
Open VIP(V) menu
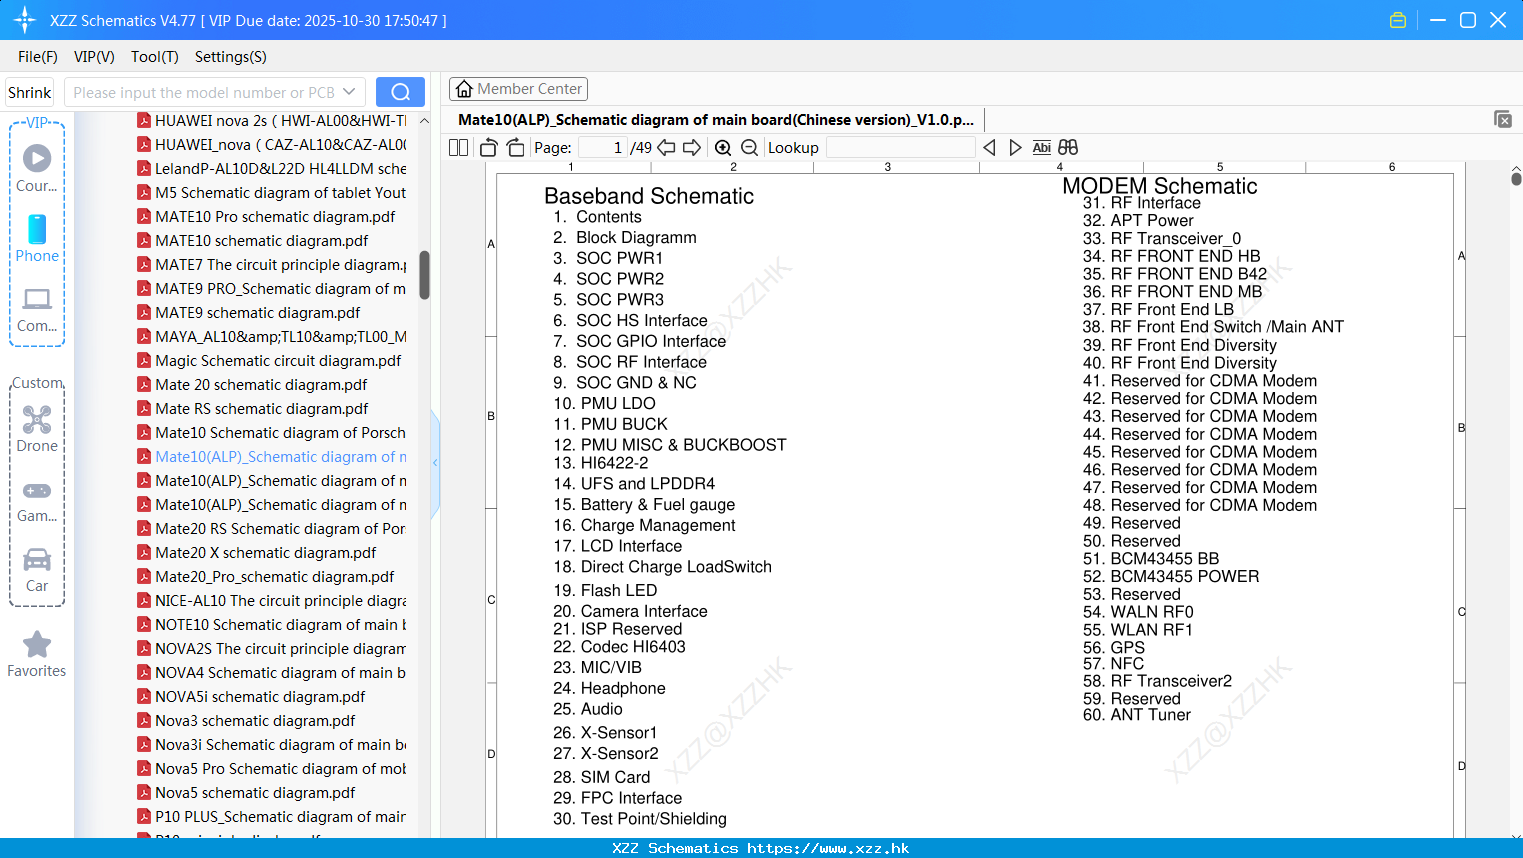[94, 57]
